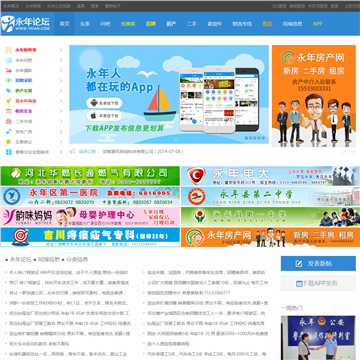The image size is (360, 360).
Task: Click the announcement scroll-up arrow
Action: [344, 152]
